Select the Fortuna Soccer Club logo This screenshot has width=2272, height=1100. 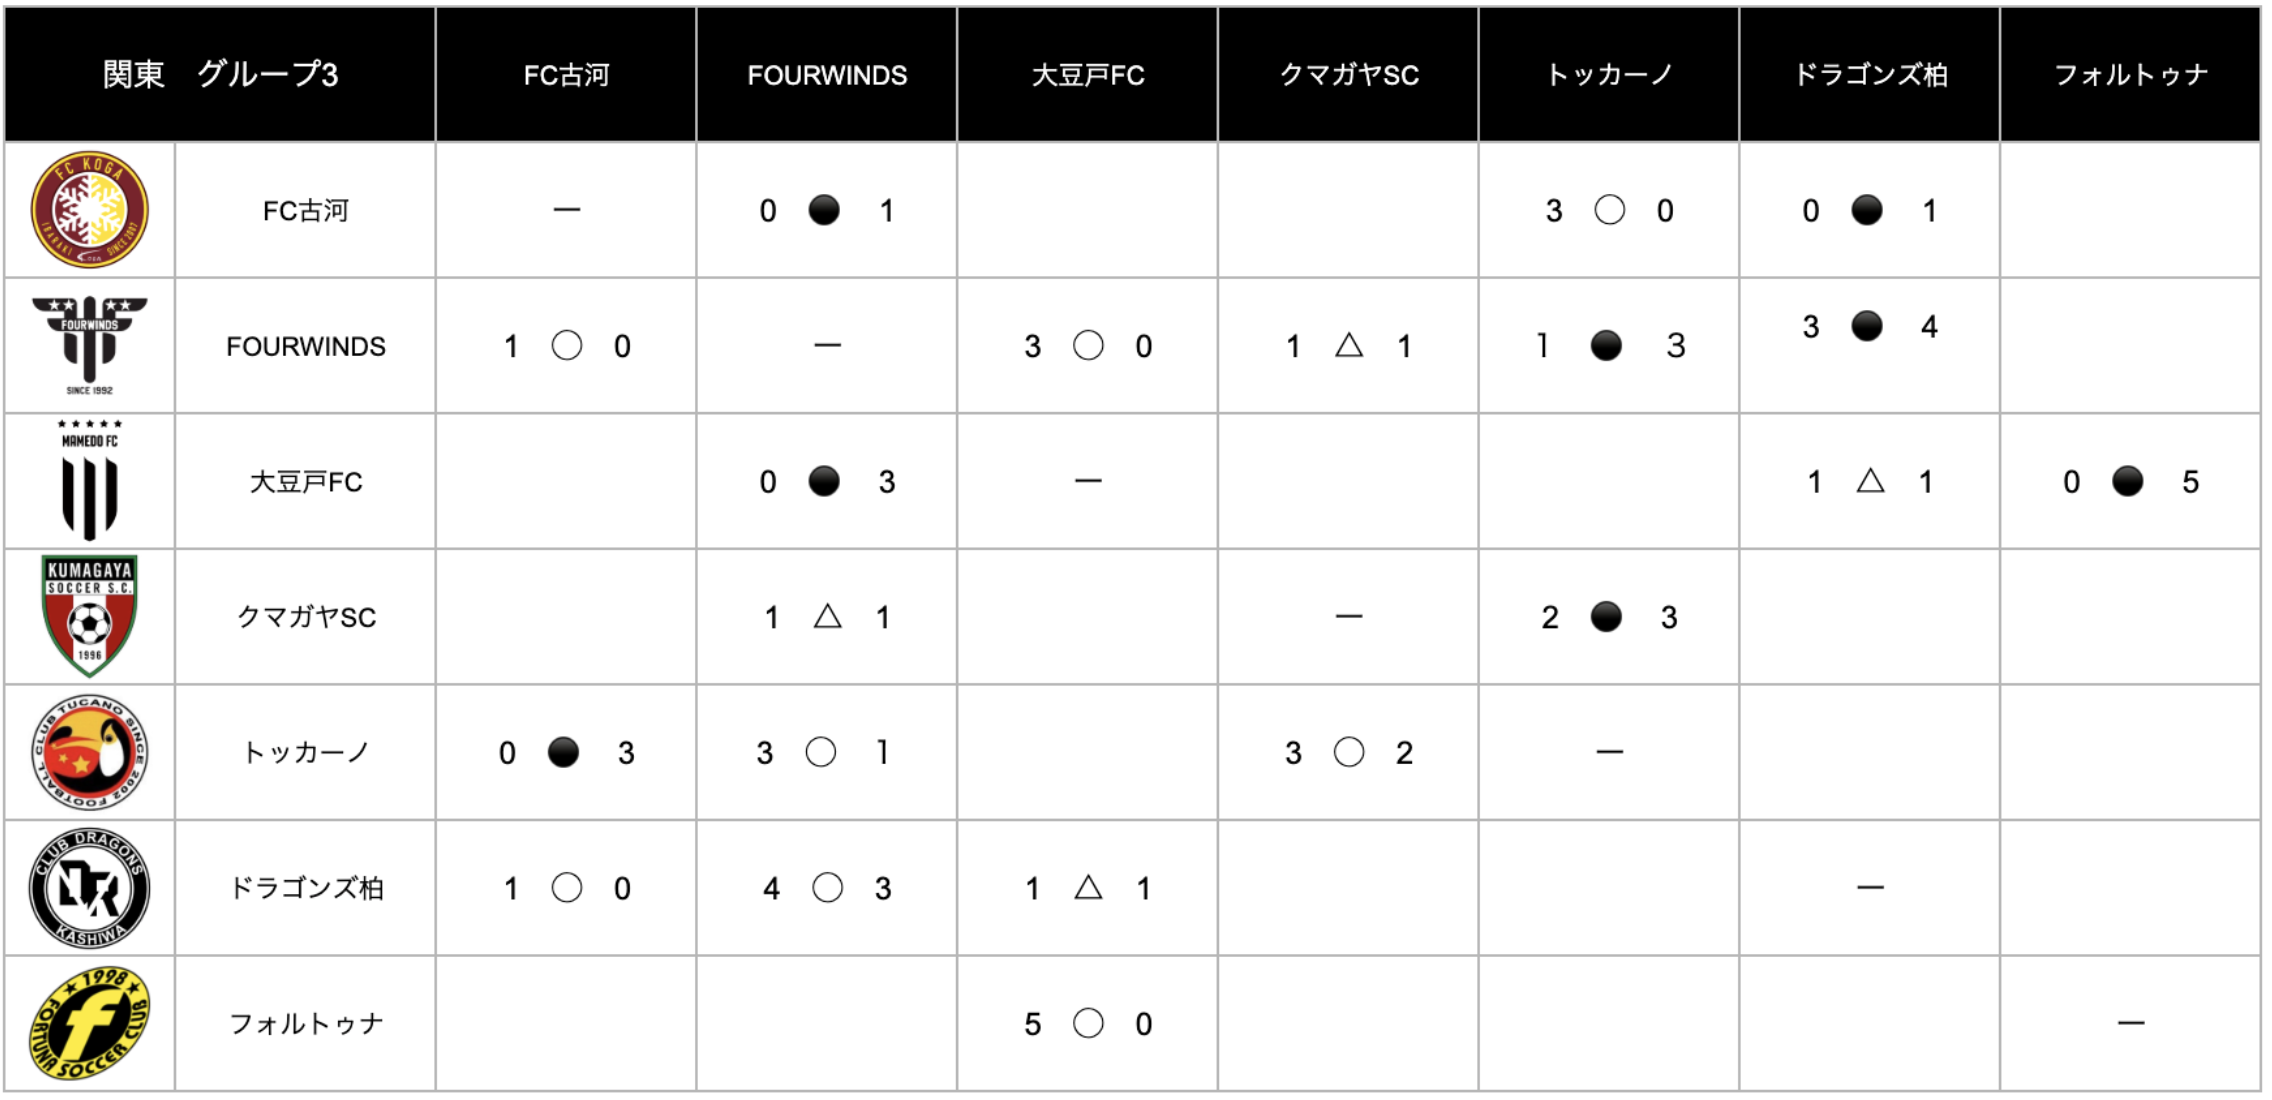tap(90, 1023)
